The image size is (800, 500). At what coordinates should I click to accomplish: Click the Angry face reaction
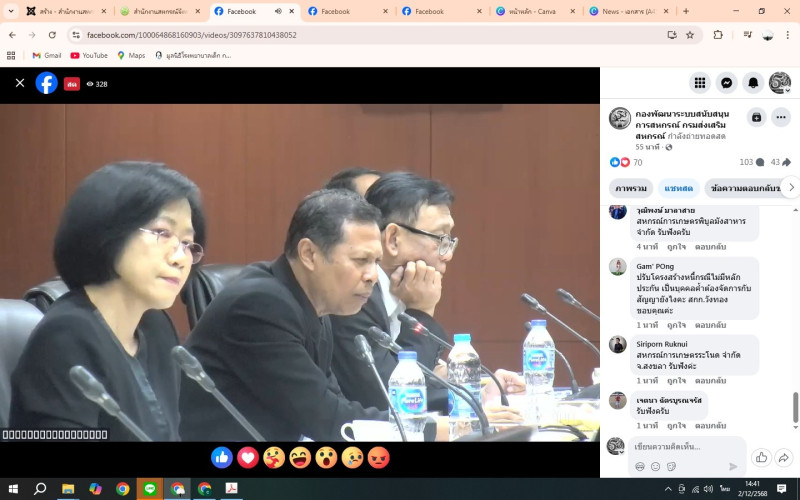tap(379, 457)
